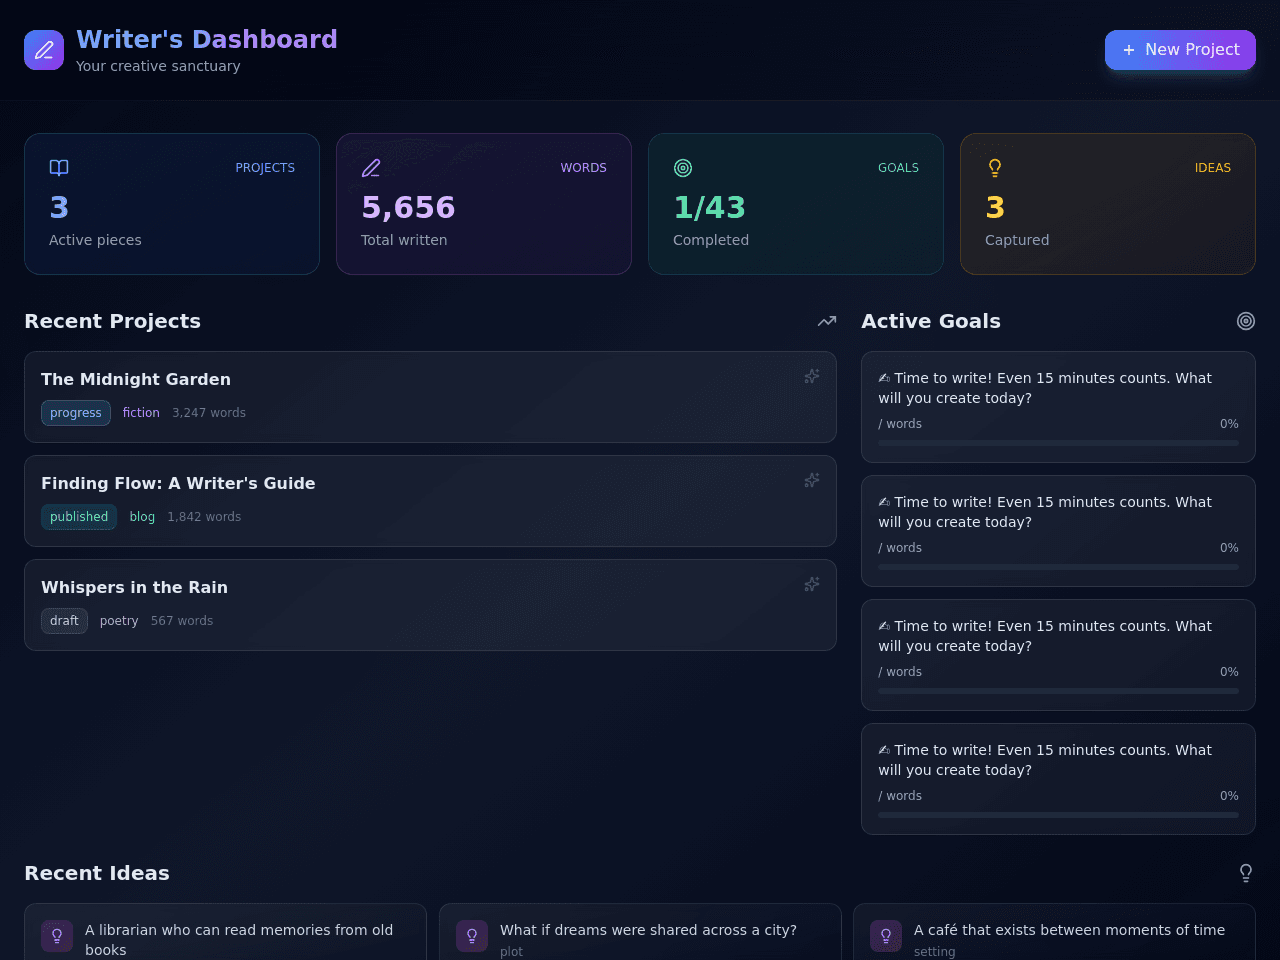Click the 1/43 goals completed value
This screenshot has height=960, width=1280.
[709, 207]
